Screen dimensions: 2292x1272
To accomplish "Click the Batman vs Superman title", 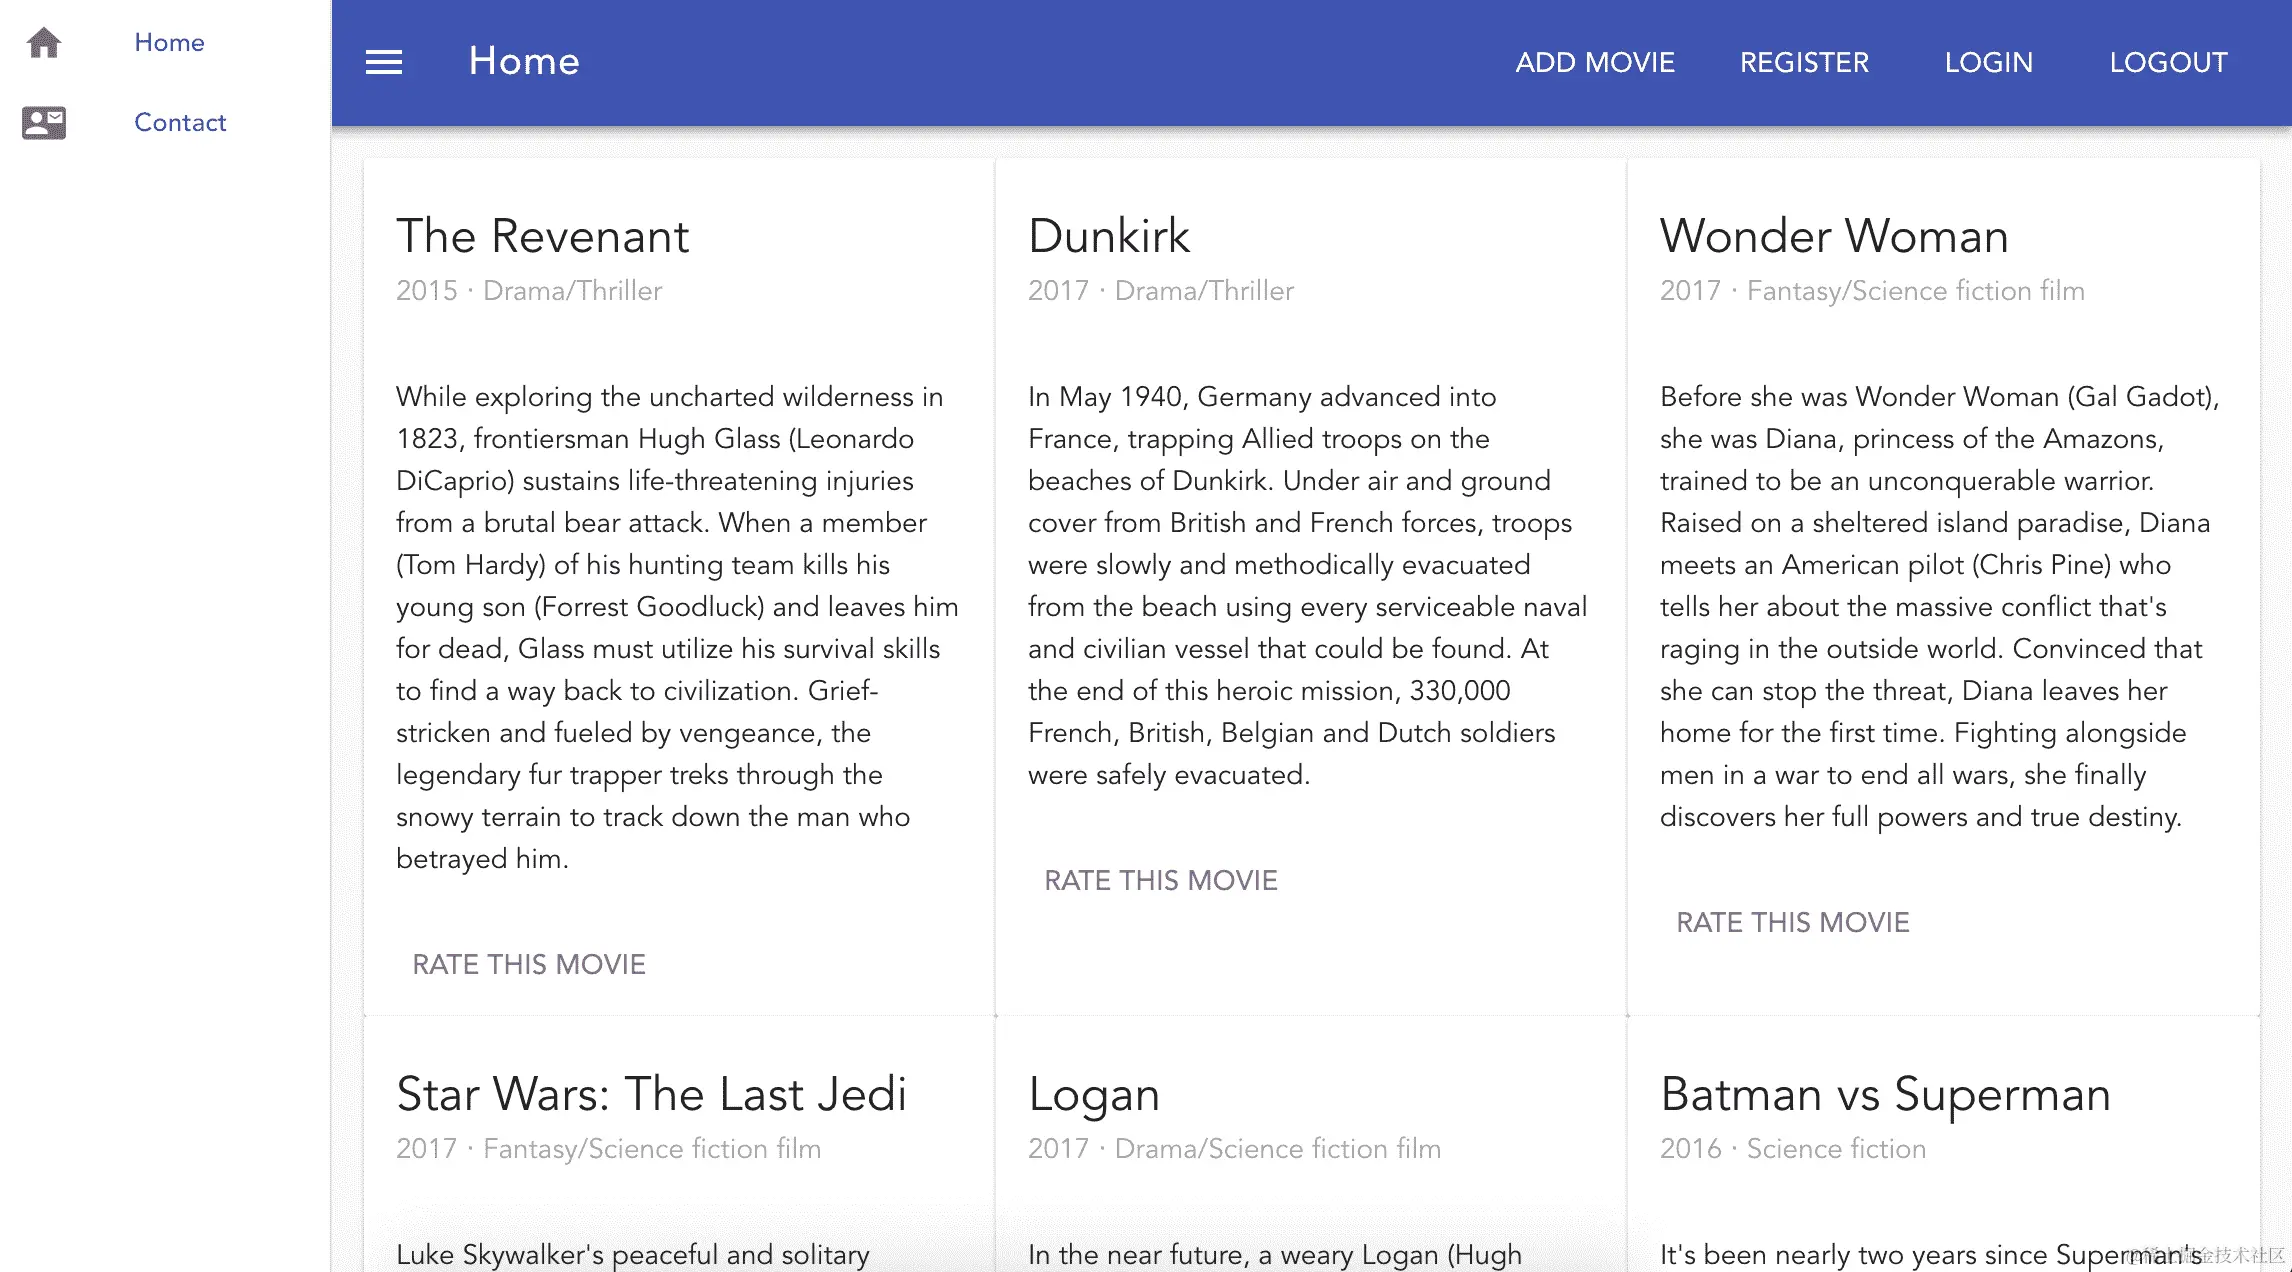I will pyautogui.click(x=1885, y=1094).
